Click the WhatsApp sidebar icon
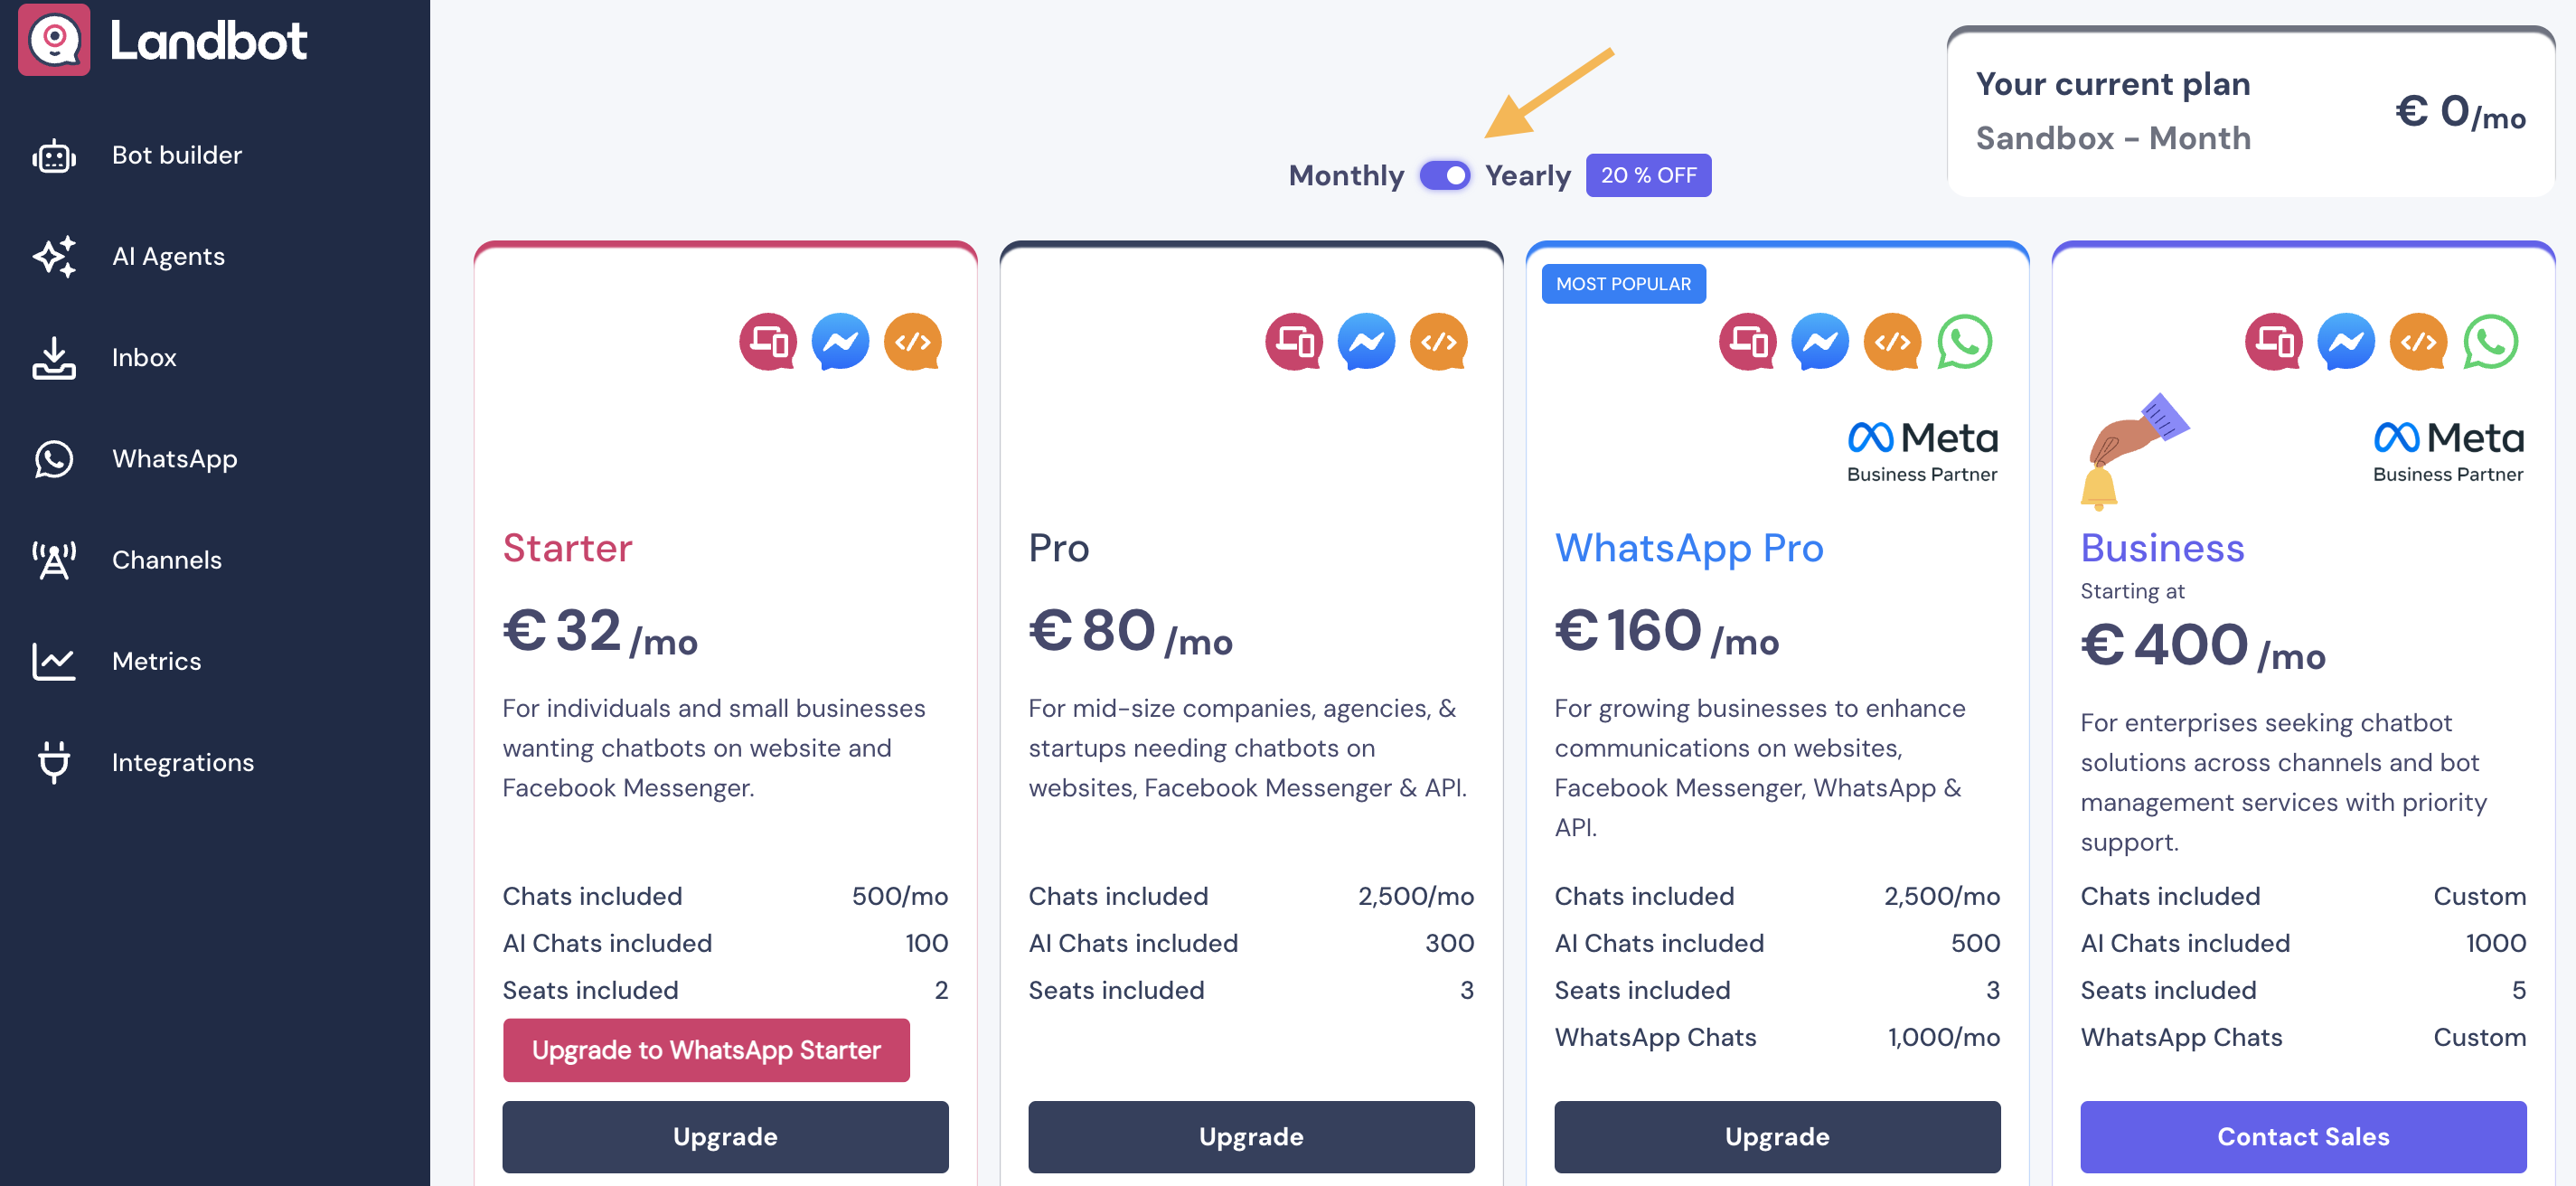 54,459
